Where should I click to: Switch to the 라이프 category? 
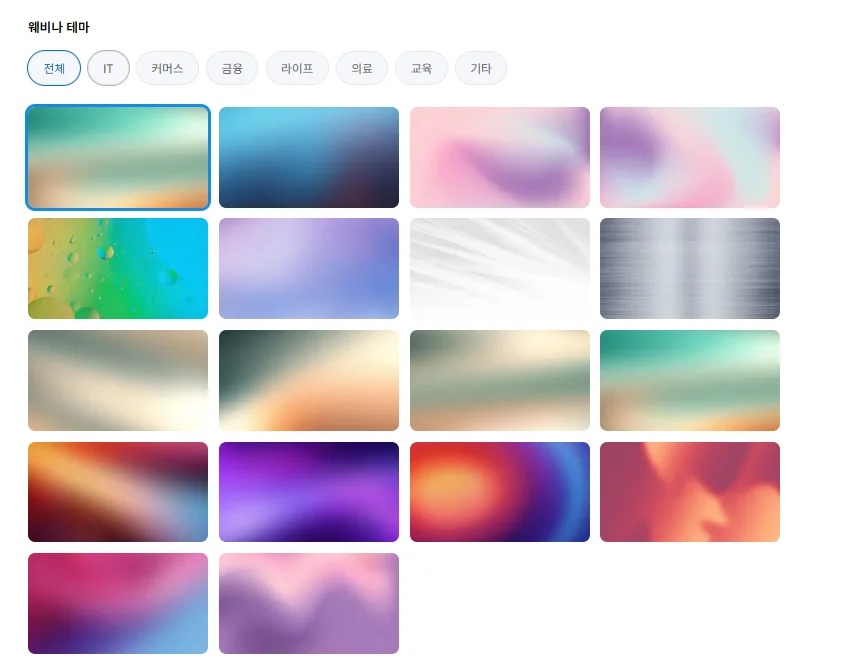(x=297, y=68)
